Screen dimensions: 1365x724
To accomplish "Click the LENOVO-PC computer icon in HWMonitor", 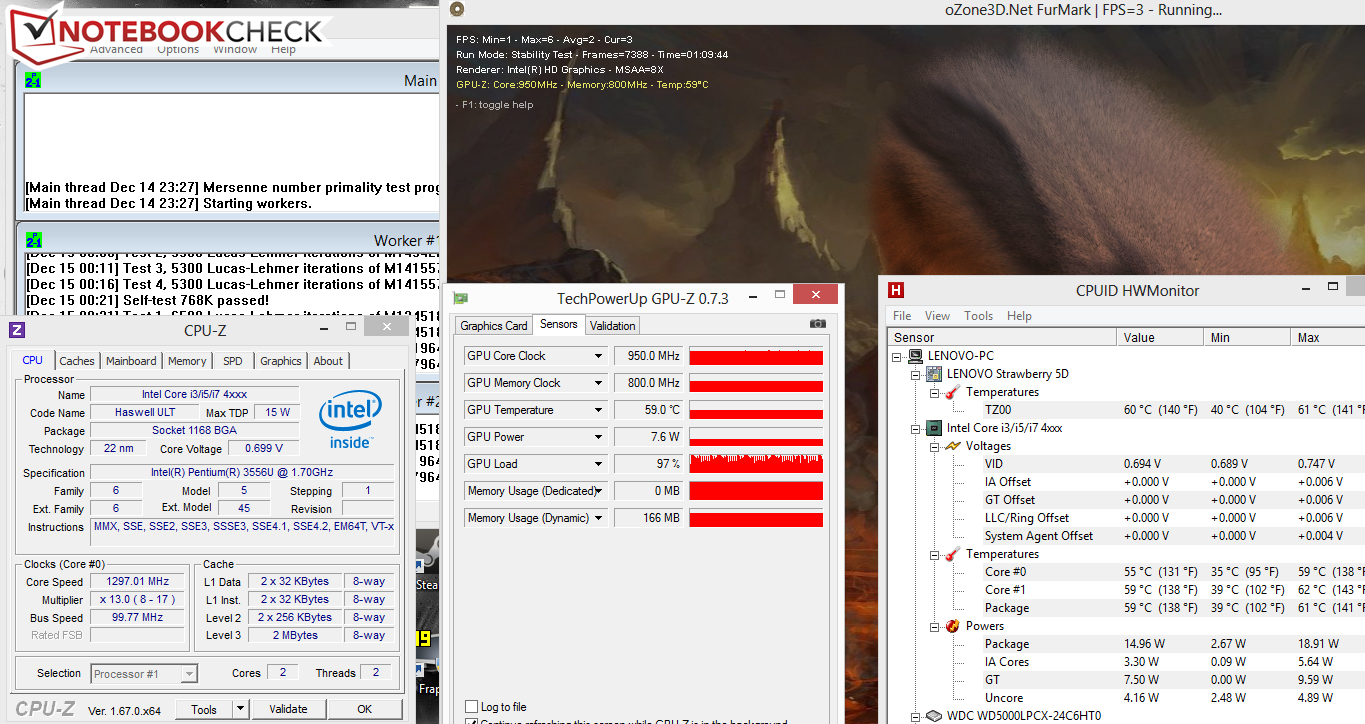I will click(917, 356).
